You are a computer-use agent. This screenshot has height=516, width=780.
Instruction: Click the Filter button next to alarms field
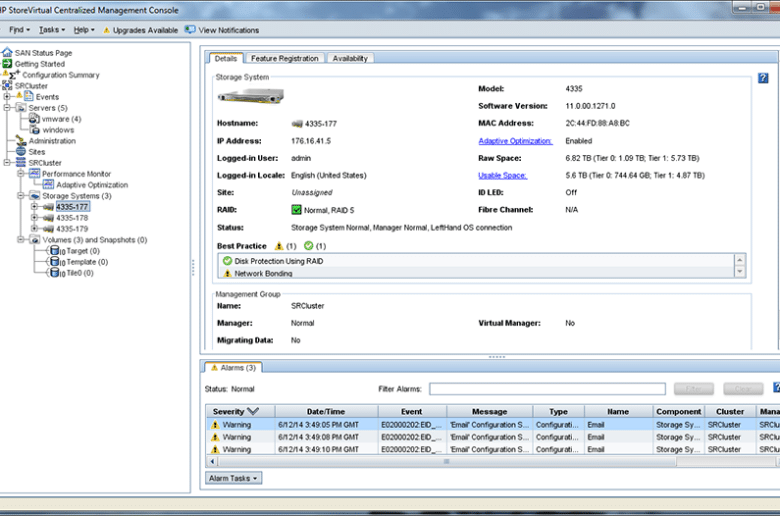(693, 389)
